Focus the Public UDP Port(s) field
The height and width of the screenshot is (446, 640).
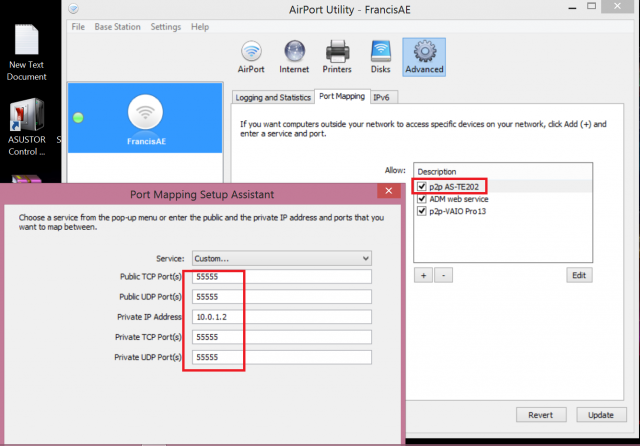282,297
